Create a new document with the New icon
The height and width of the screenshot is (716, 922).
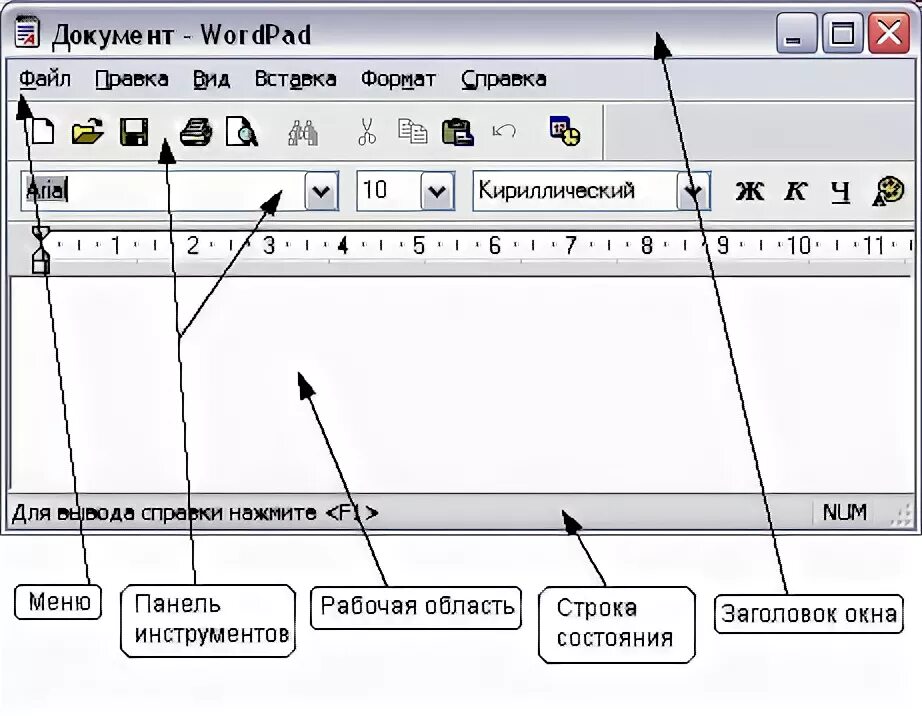[x=42, y=131]
